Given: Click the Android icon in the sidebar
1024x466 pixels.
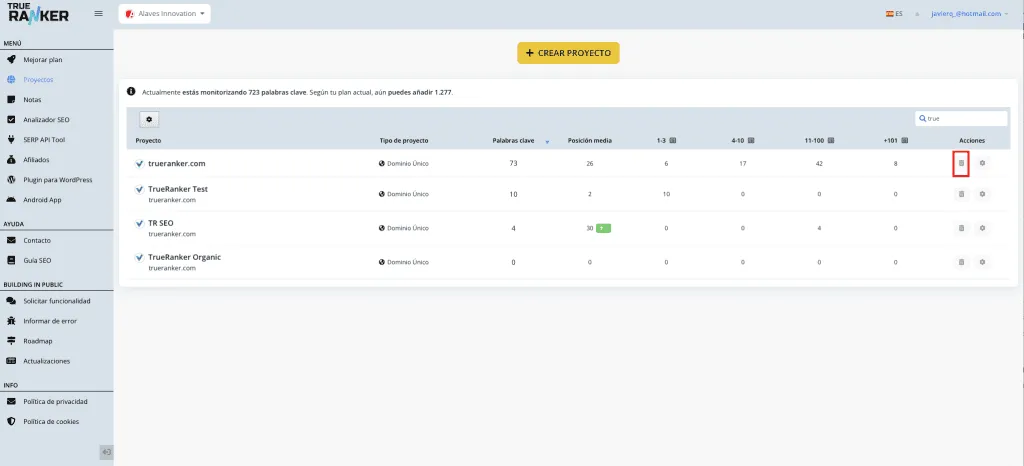Looking at the screenshot, I should pyautogui.click(x=11, y=200).
